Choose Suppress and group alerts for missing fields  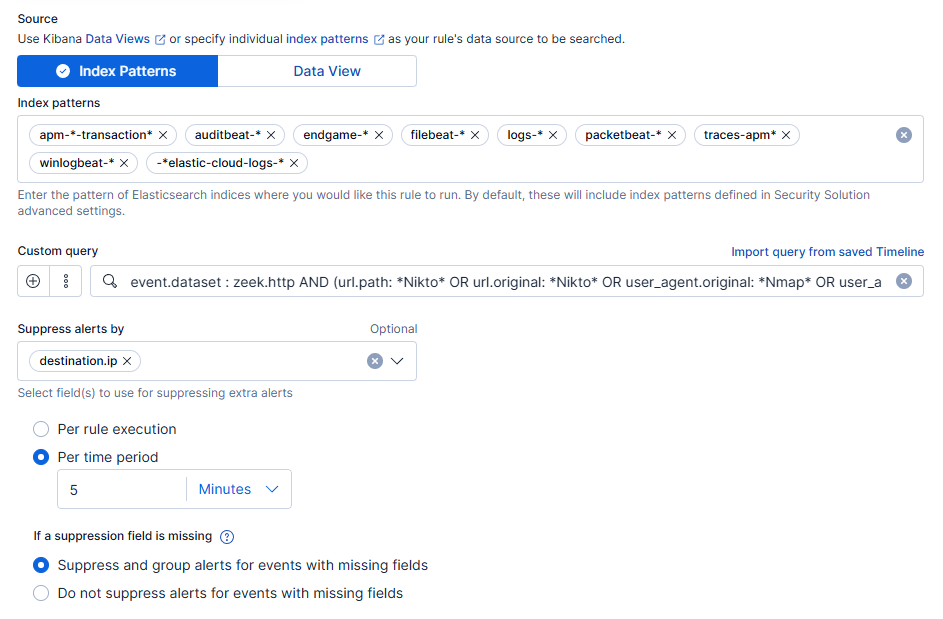41,565
